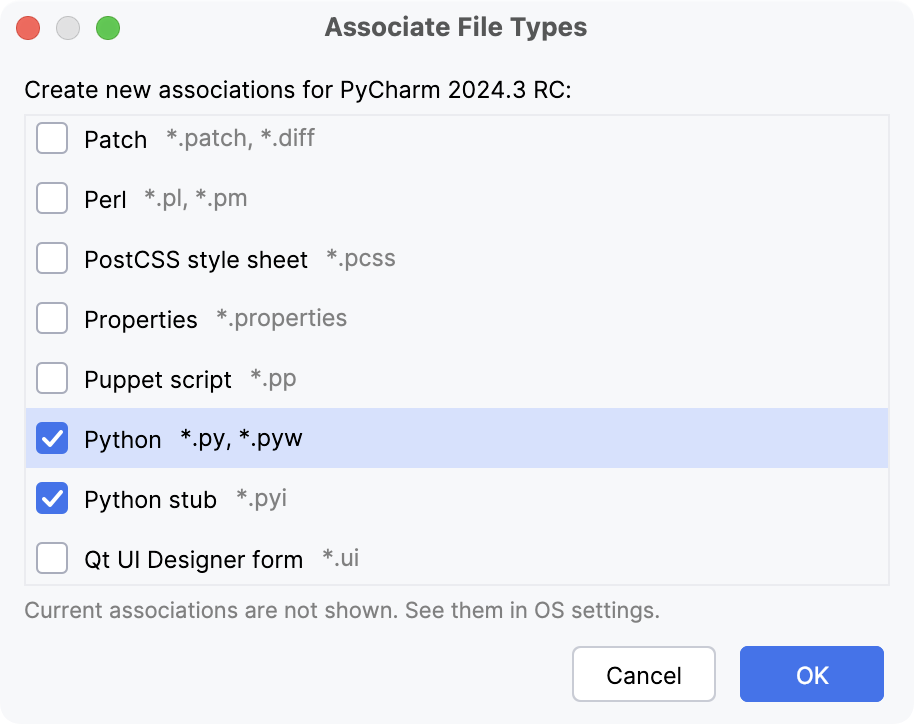Check the PostCSS style sheet association
Screen dimensions: 914x724
tap(52, 258)
